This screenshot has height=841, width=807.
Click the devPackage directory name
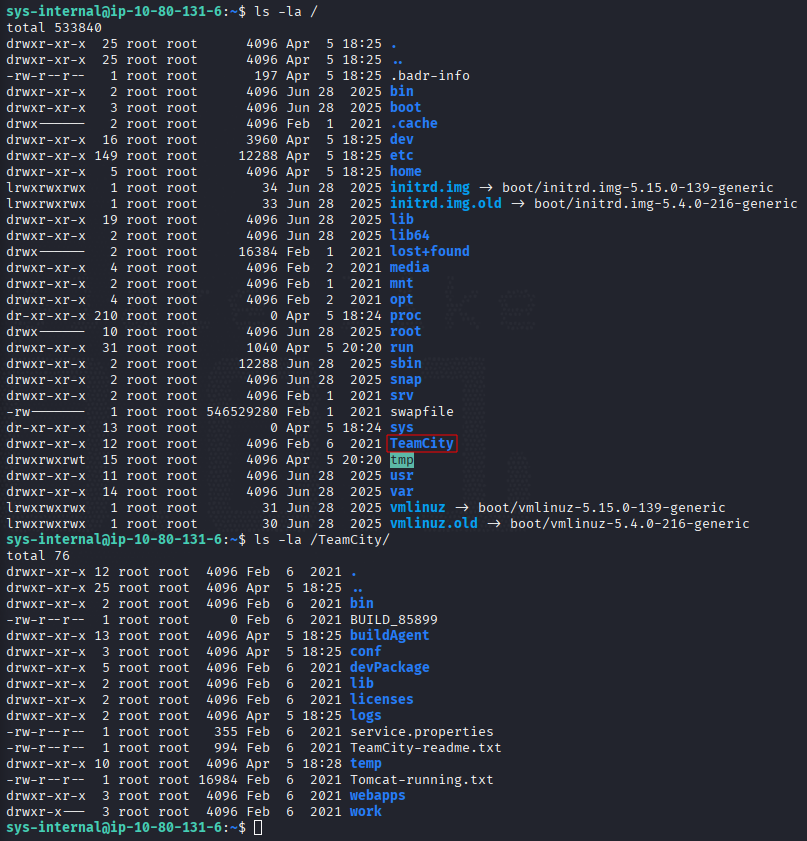(x=390, y=668)
